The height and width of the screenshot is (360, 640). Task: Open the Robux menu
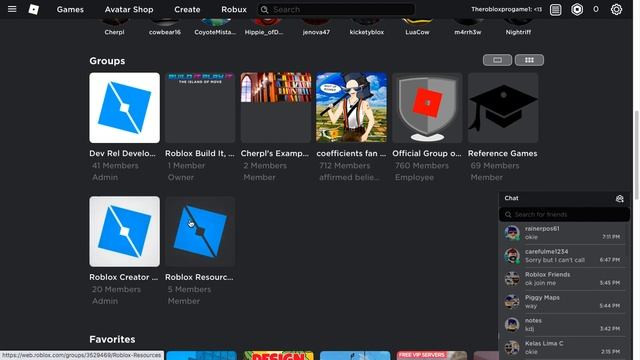[234, 9]
